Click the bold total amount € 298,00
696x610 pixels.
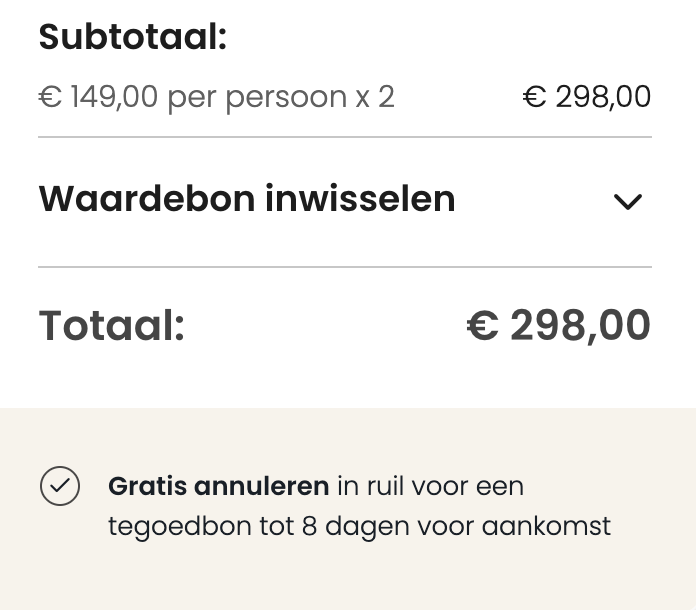coord(559,326)
